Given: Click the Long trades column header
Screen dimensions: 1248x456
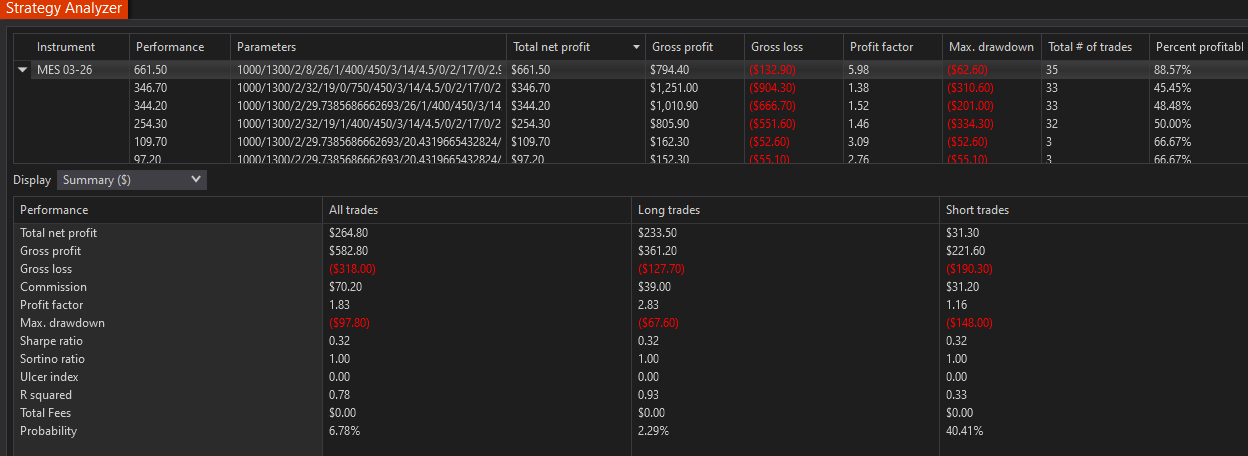Looking at the screenshot, I should 669,210.
